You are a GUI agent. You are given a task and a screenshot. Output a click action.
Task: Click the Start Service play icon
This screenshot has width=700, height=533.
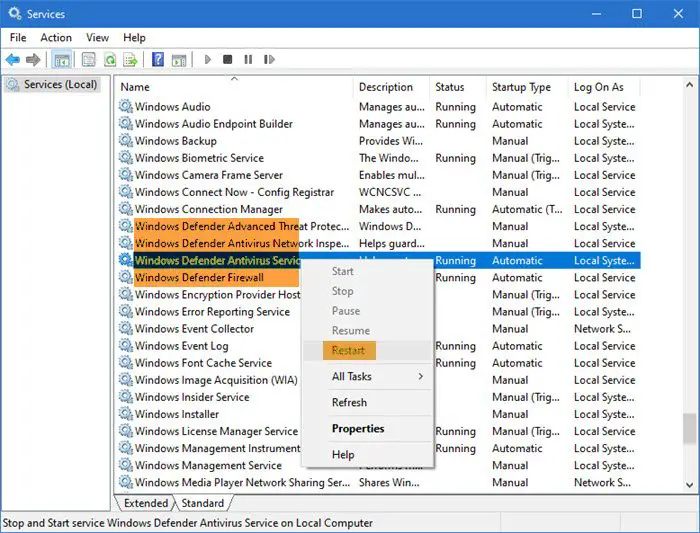point(208,59)
